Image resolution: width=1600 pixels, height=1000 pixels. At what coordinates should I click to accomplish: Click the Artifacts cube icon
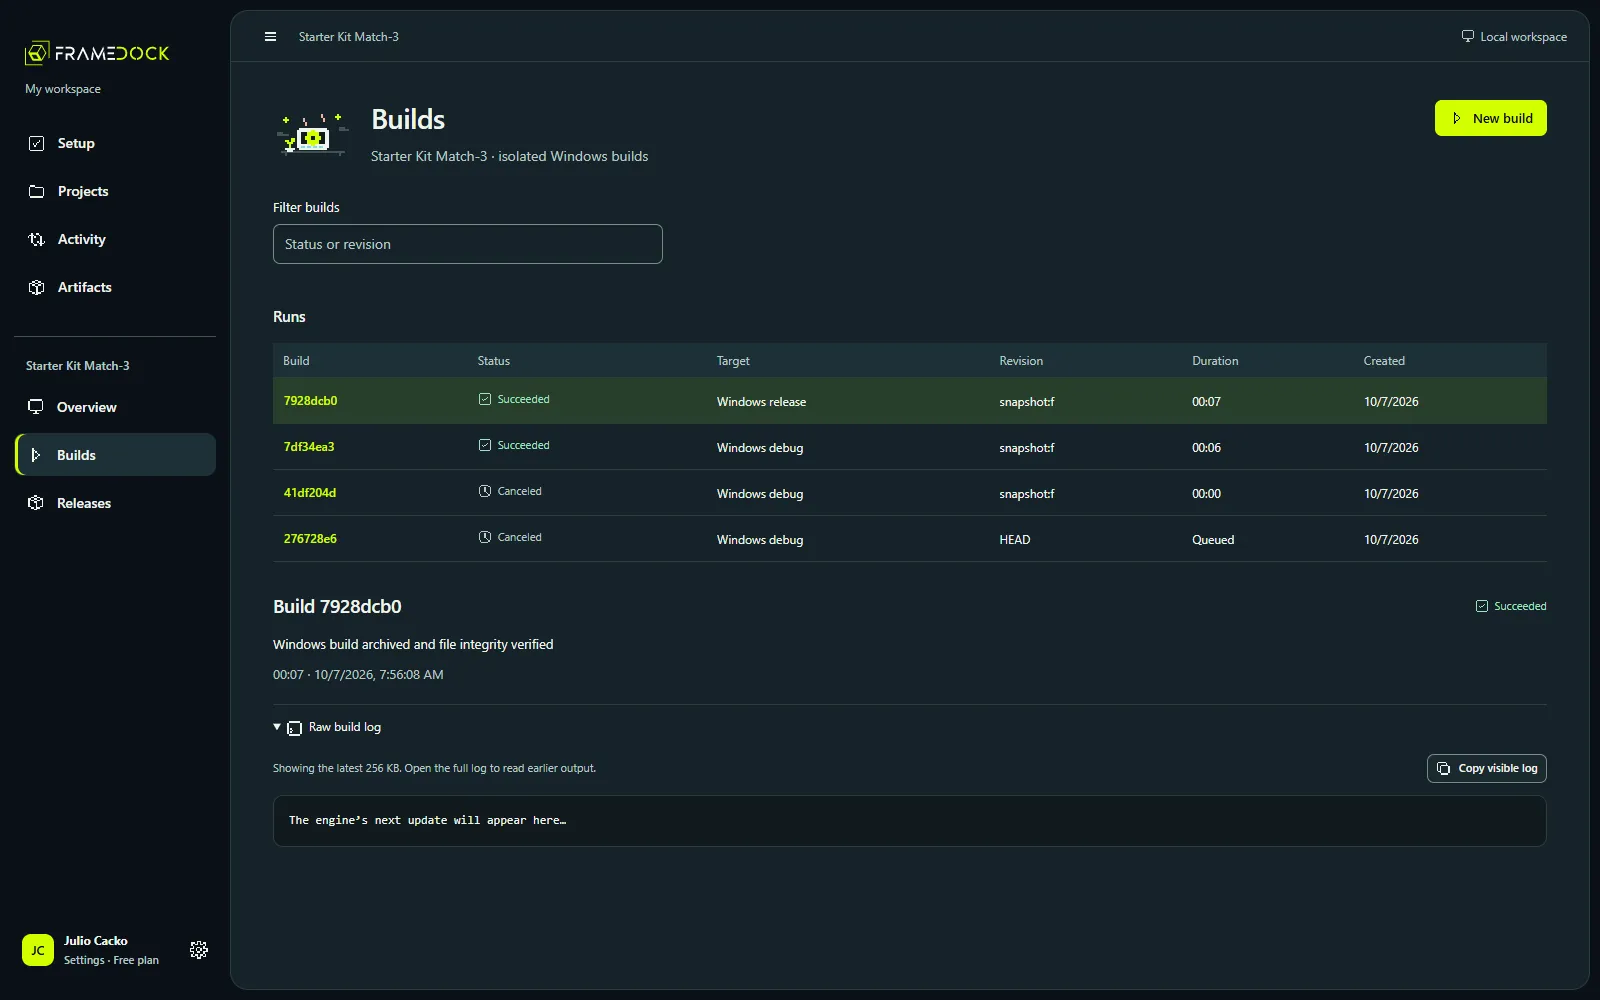point(37,287)
